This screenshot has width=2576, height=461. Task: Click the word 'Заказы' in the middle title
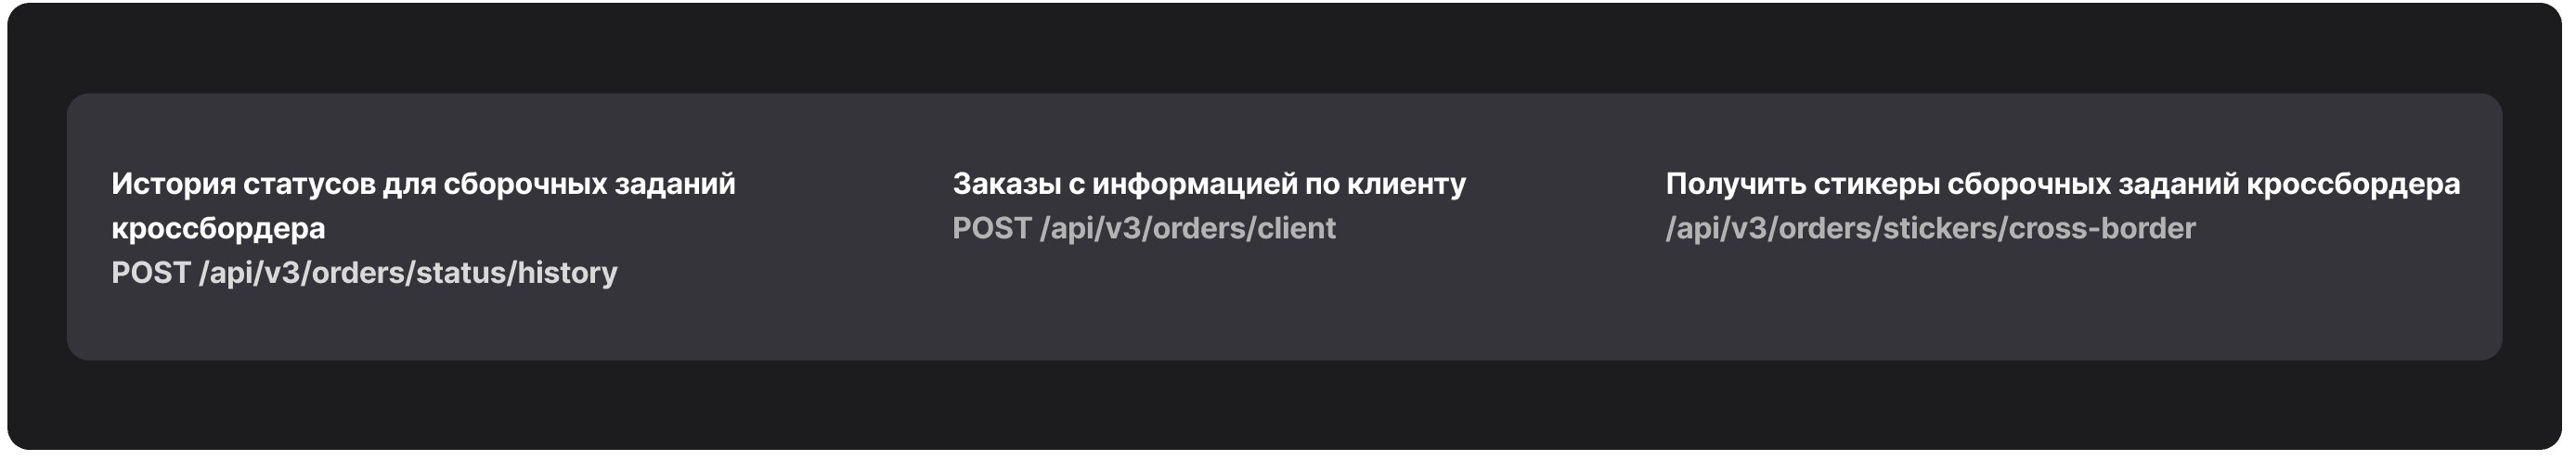pyautogui.click(x=1006, y=184)
